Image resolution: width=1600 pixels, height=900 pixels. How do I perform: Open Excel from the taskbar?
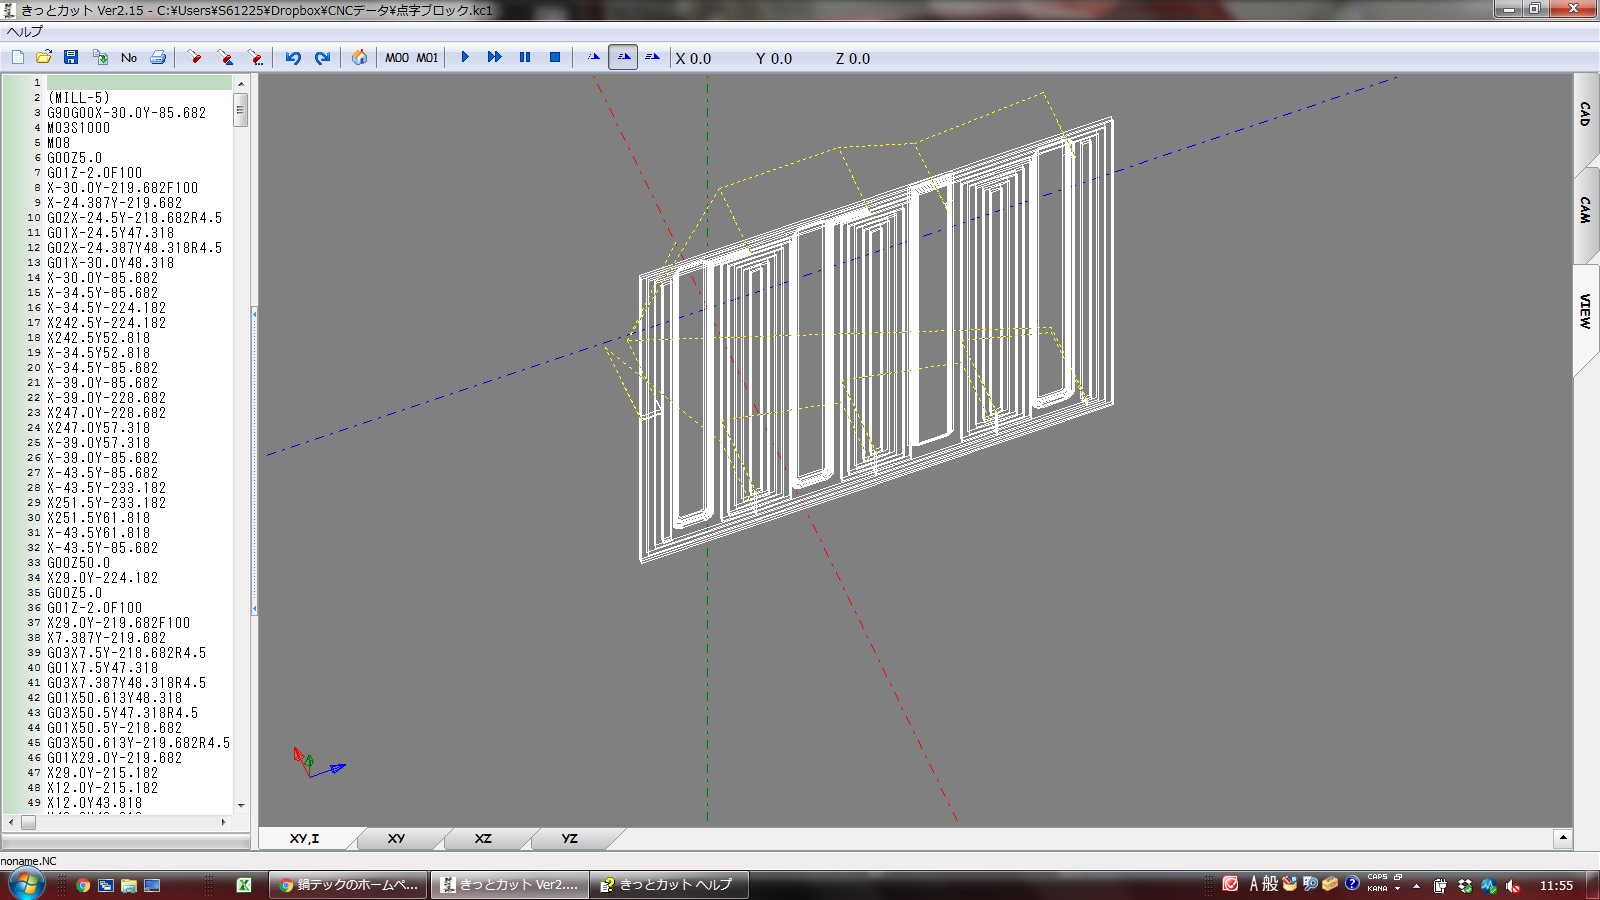pos(243,885)
